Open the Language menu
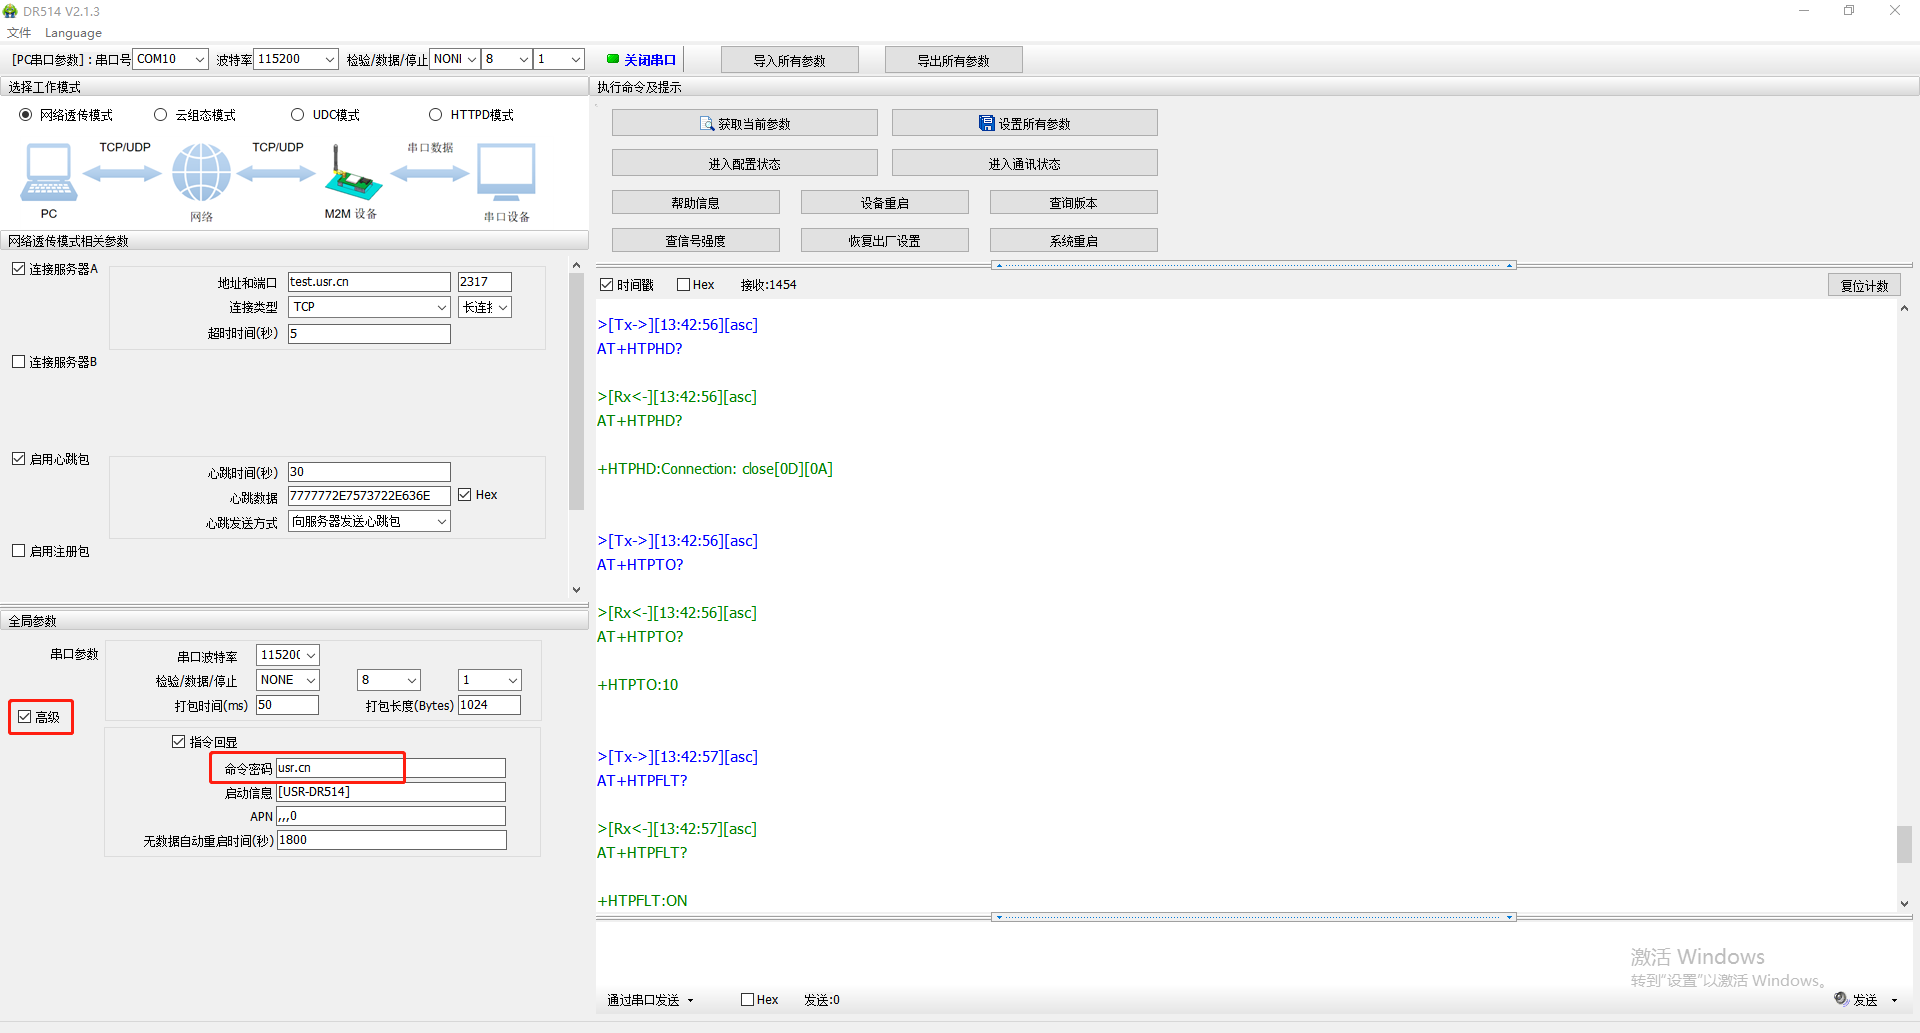This screenshot has width=1920, height=1033. click(73, 33)
